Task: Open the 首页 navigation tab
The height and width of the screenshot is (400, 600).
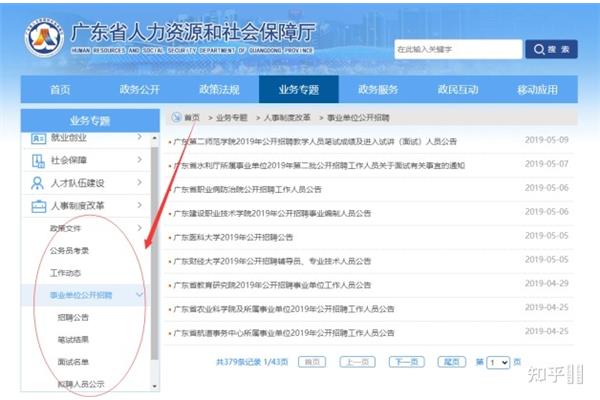Action: point(60,90)
